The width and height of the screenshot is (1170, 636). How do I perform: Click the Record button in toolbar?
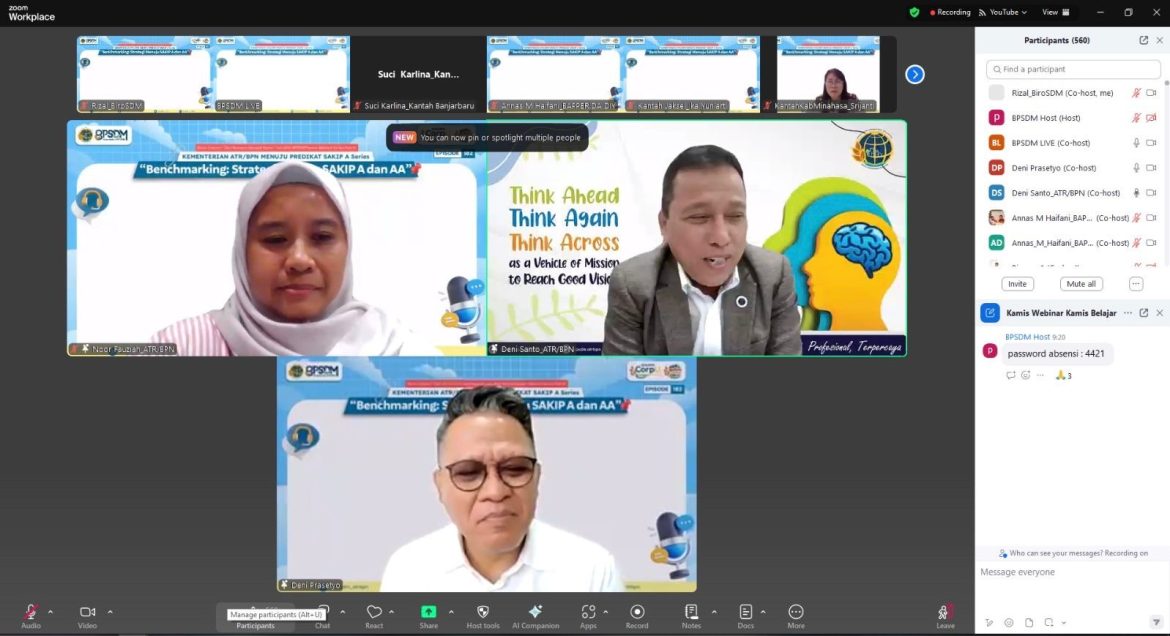(x=636, y=616)
